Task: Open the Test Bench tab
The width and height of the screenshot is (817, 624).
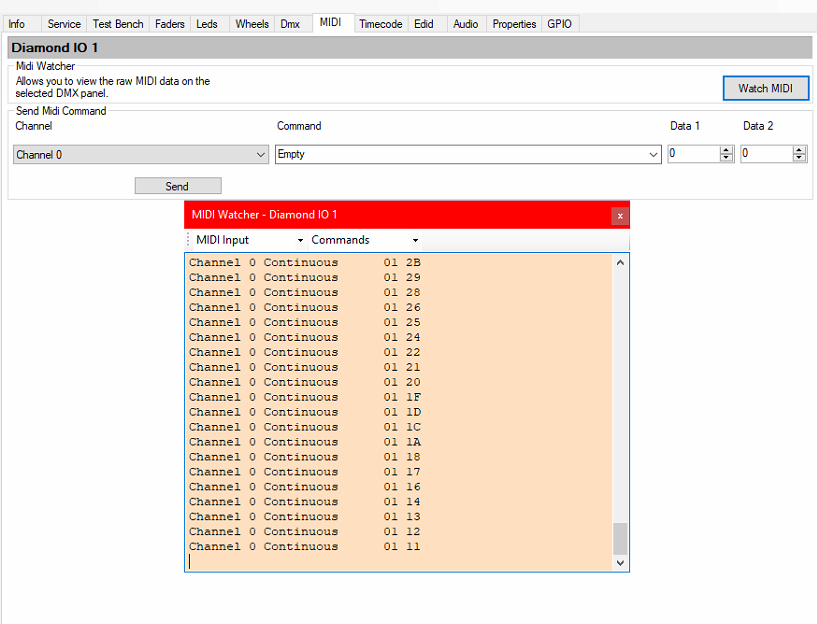Action: click(118, 24)
